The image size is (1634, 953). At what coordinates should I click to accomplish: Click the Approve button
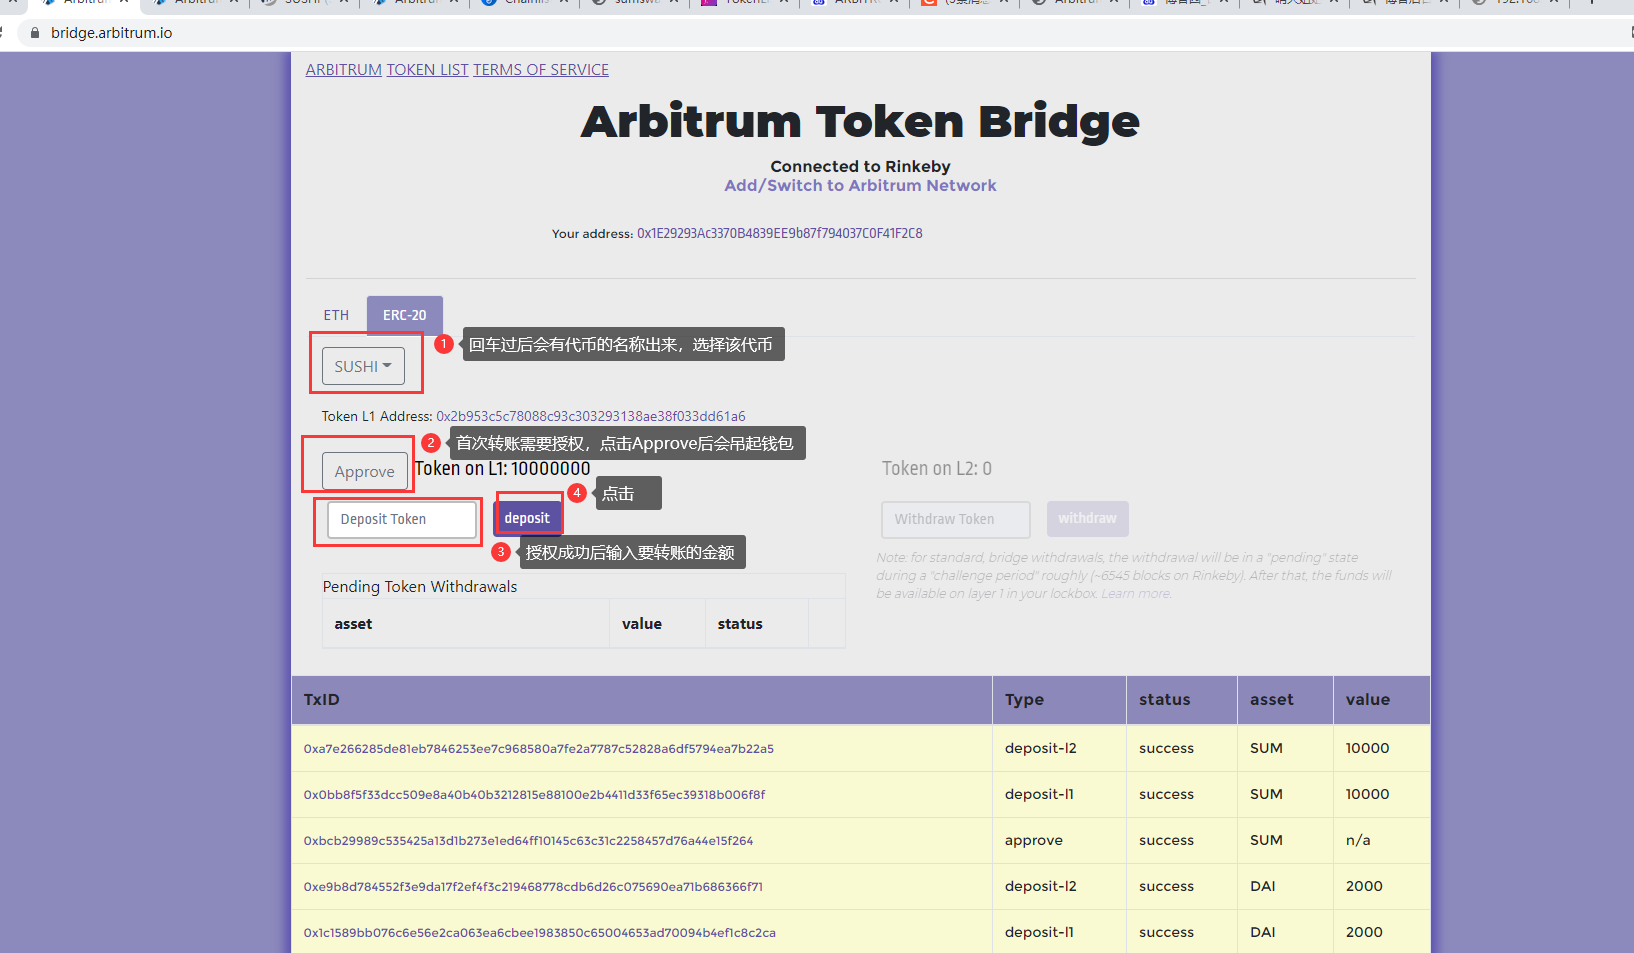[365, 471]
